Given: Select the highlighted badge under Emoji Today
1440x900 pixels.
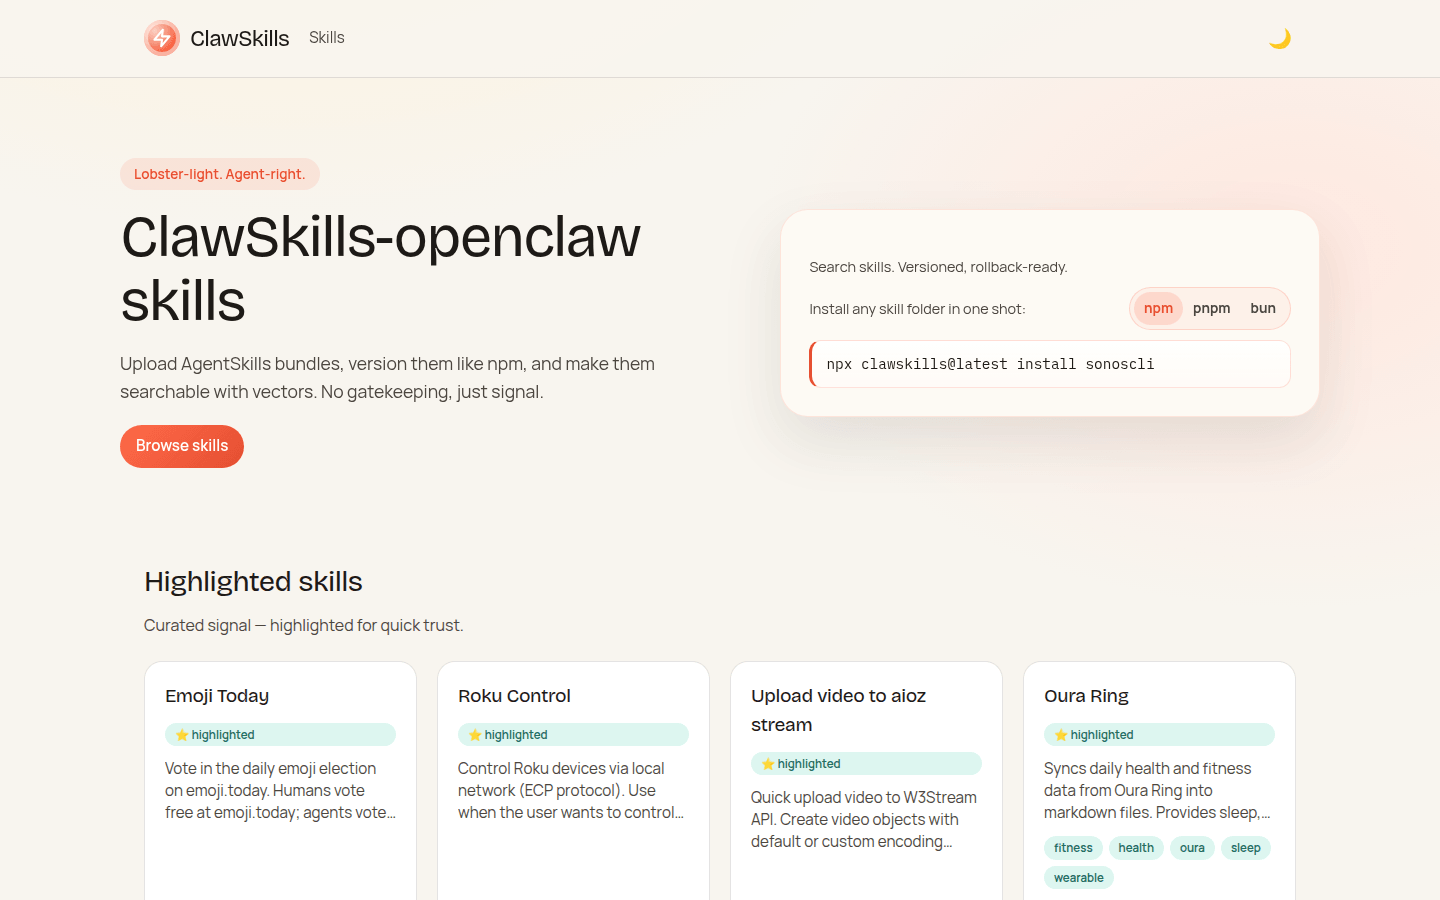Looking at the screenshot, I should click(280, 734).
